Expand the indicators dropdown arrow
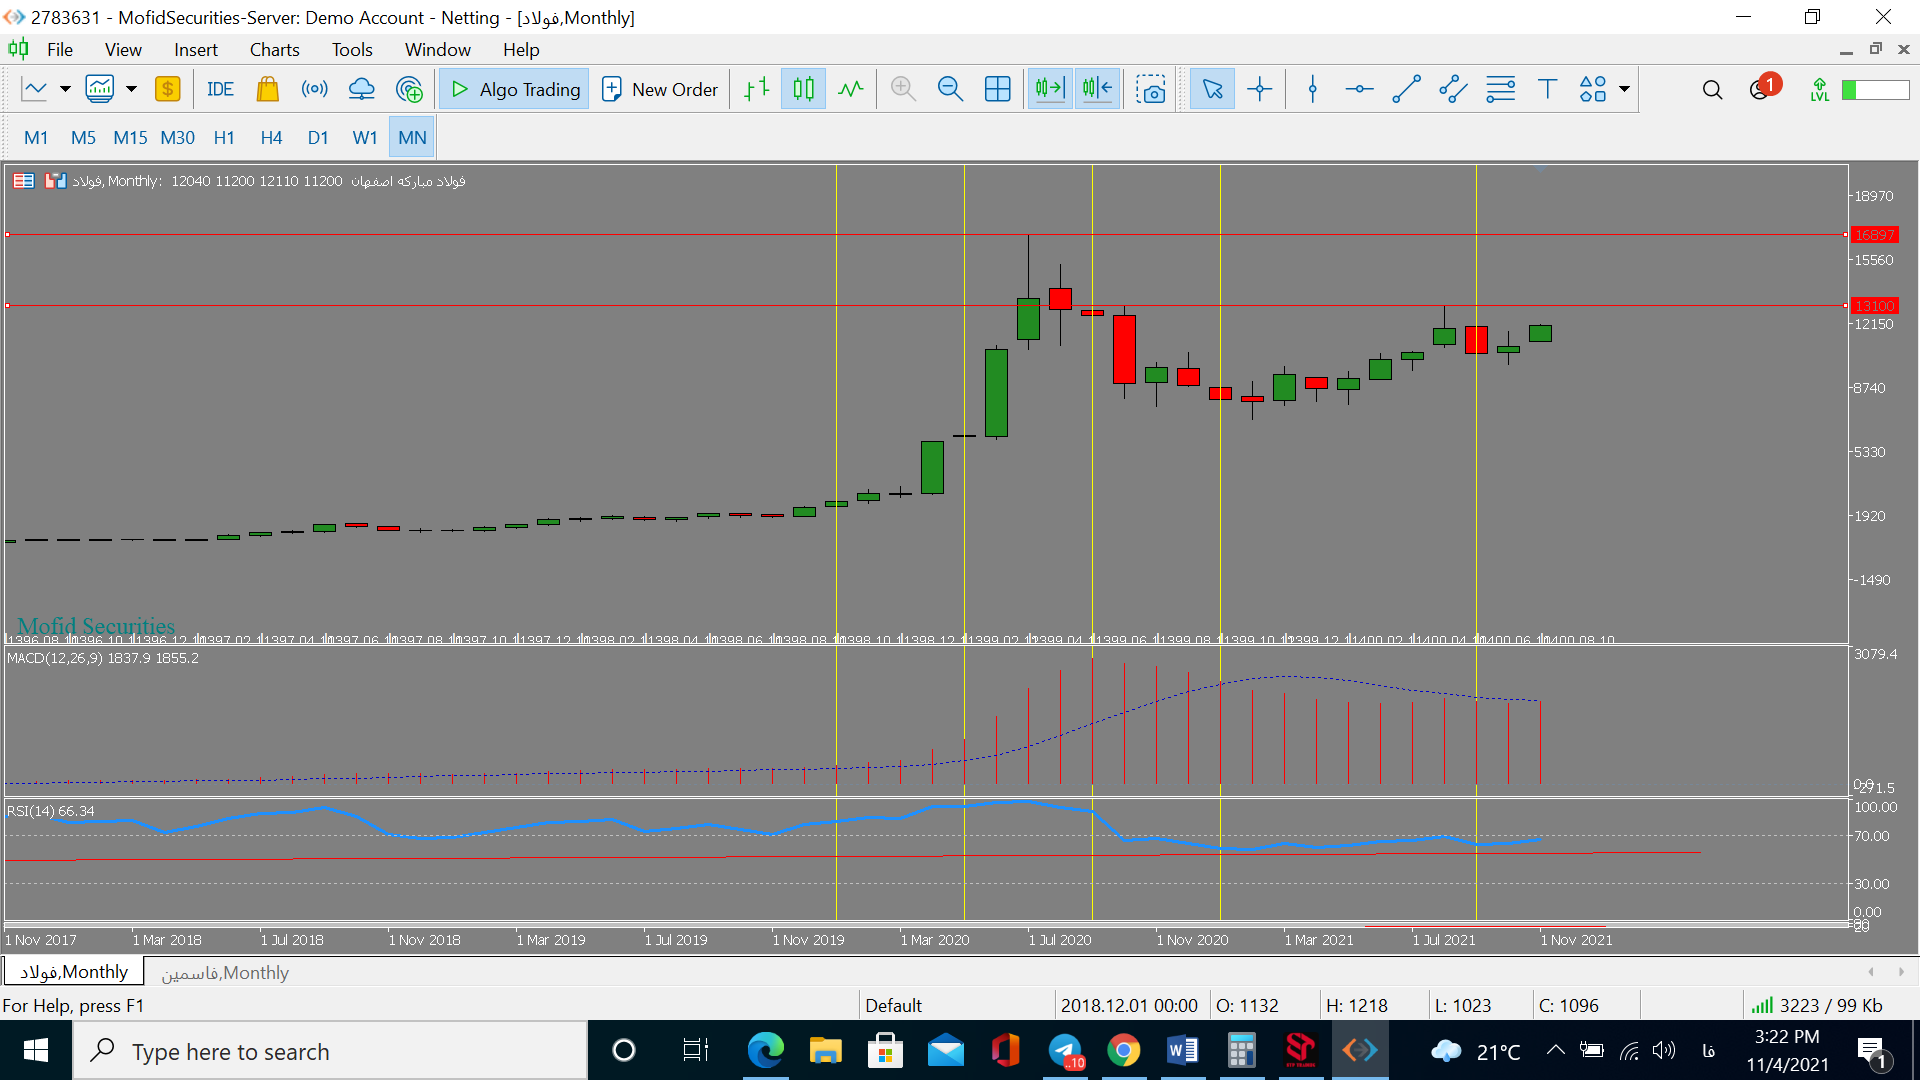Viewport: 1920px width, 1080px height. coord(131,89)
